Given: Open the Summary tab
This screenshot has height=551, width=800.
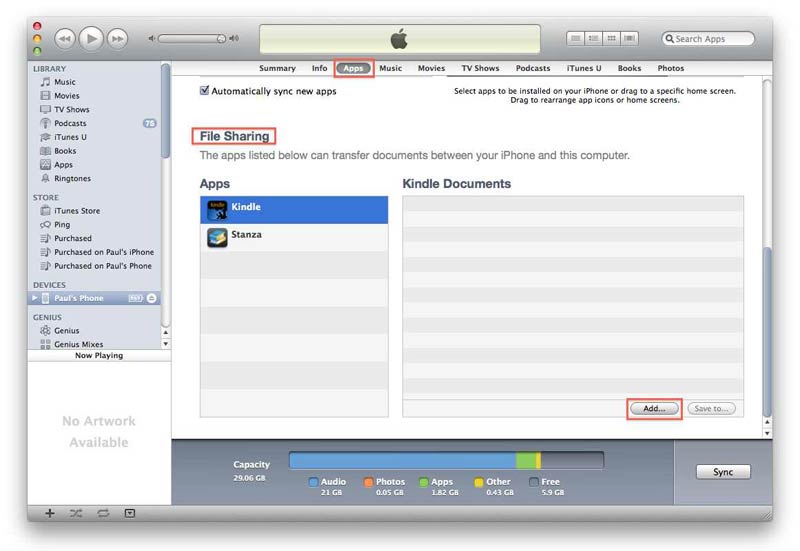Looking at the screenshot, I should (277, 68).
